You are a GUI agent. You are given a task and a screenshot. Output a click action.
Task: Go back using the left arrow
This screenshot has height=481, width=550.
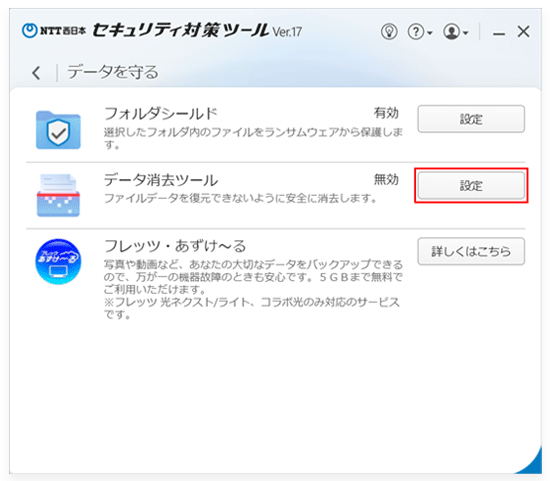click(36, 73)
